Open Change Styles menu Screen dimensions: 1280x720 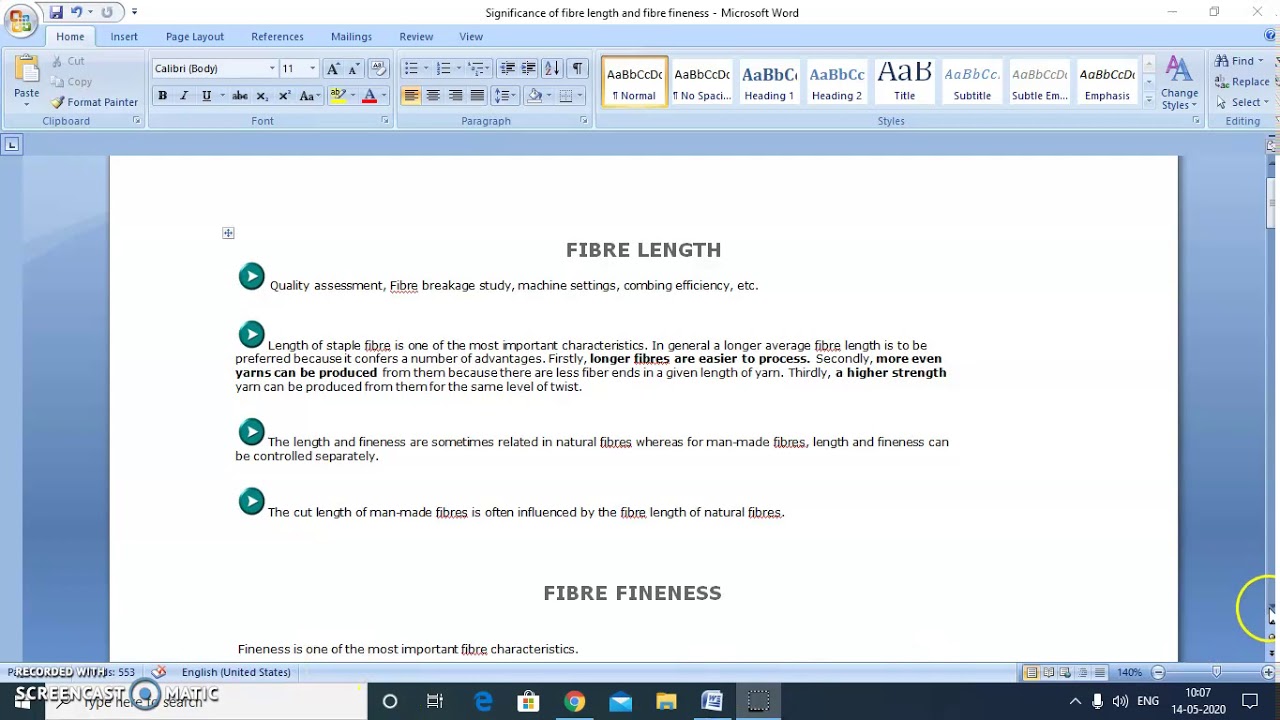(x=1180, y=83)
